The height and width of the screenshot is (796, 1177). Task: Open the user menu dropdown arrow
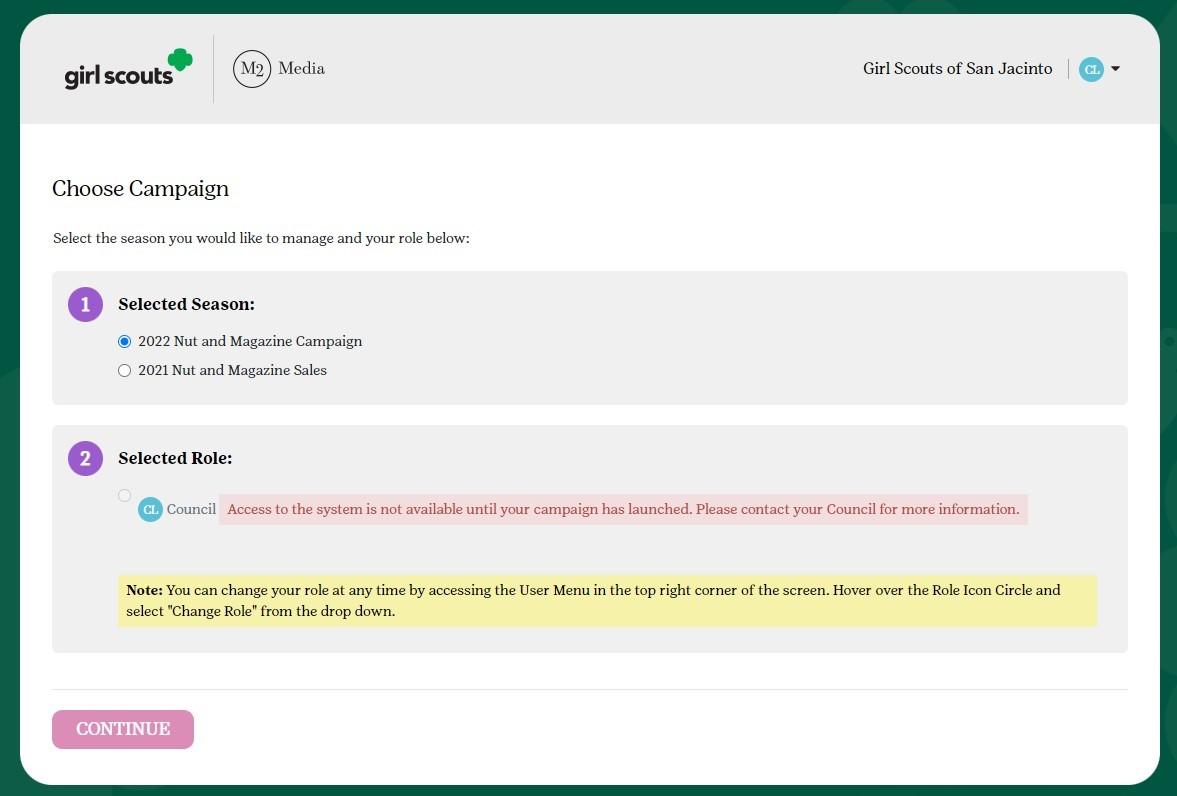click(x=1115, y=69)
